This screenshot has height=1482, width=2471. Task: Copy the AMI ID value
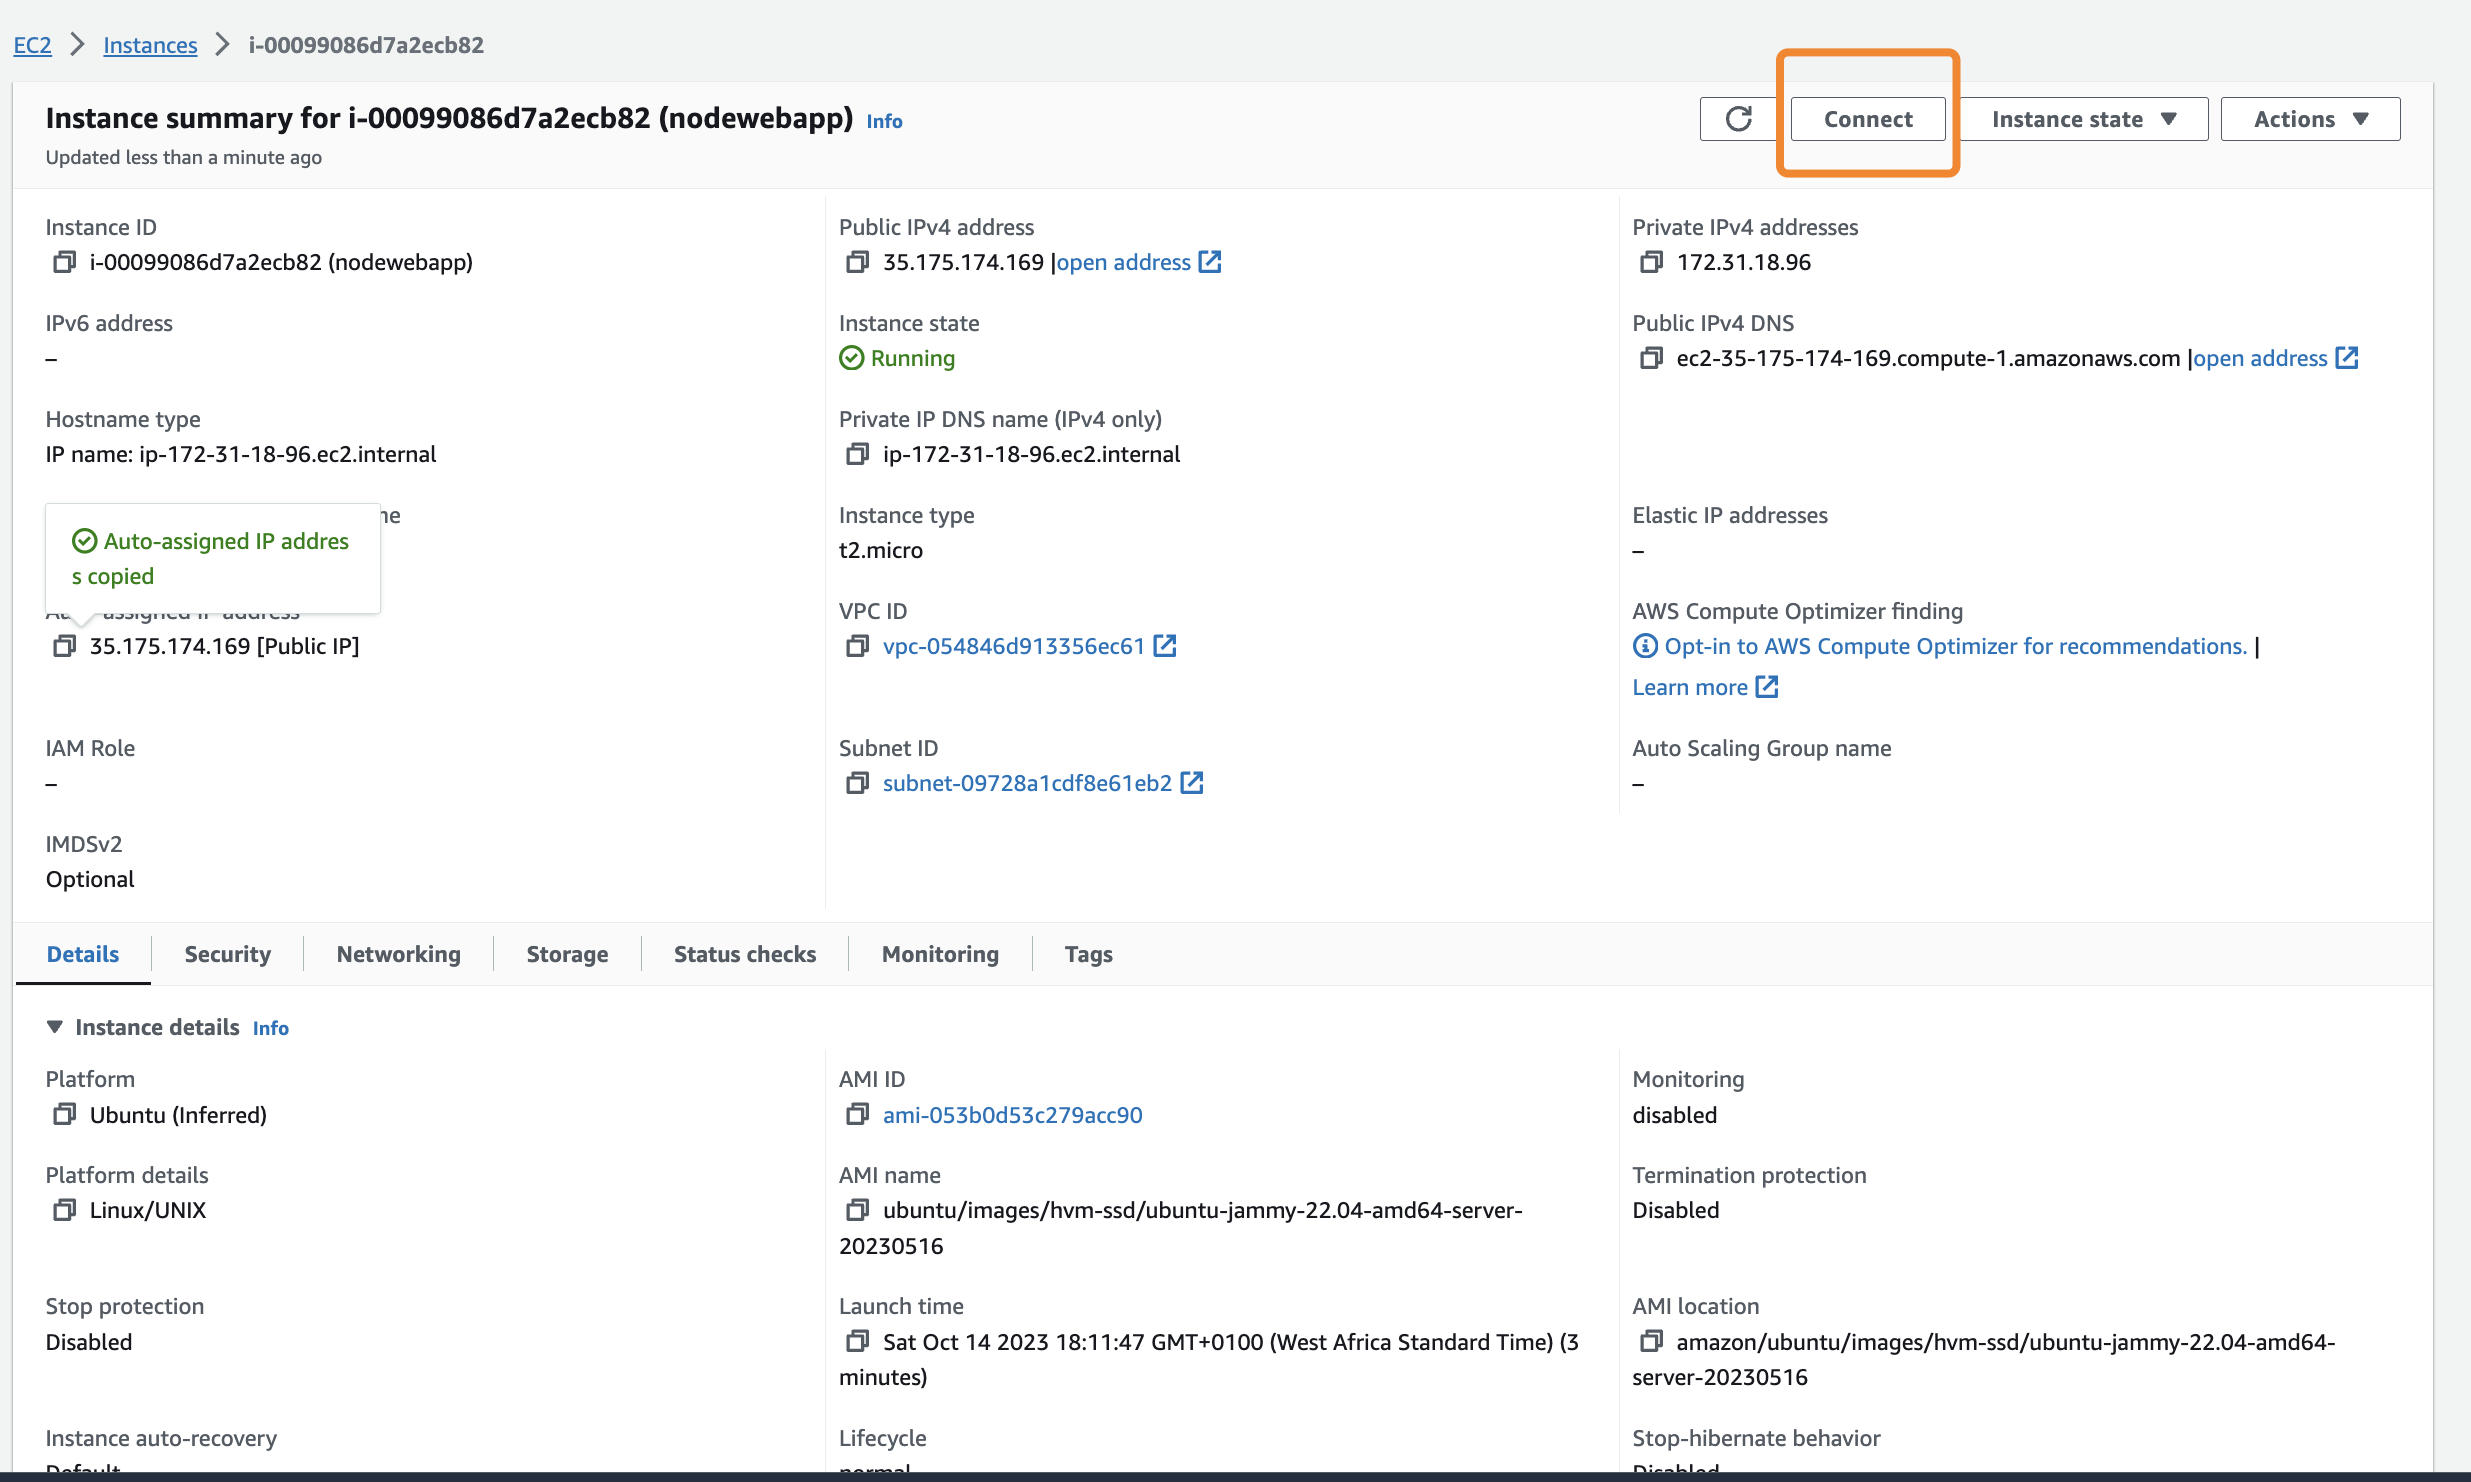pos(857,1115)
